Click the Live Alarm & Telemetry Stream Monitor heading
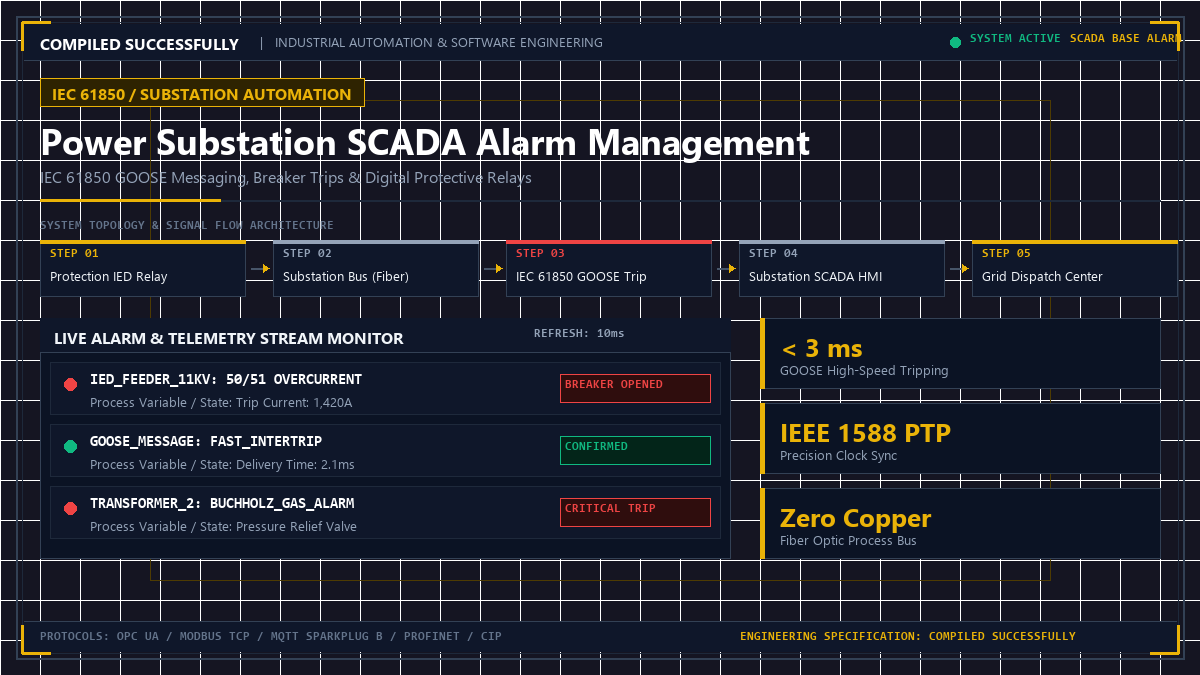Screen dimensions: 1200x675 (x=229, y=338)
